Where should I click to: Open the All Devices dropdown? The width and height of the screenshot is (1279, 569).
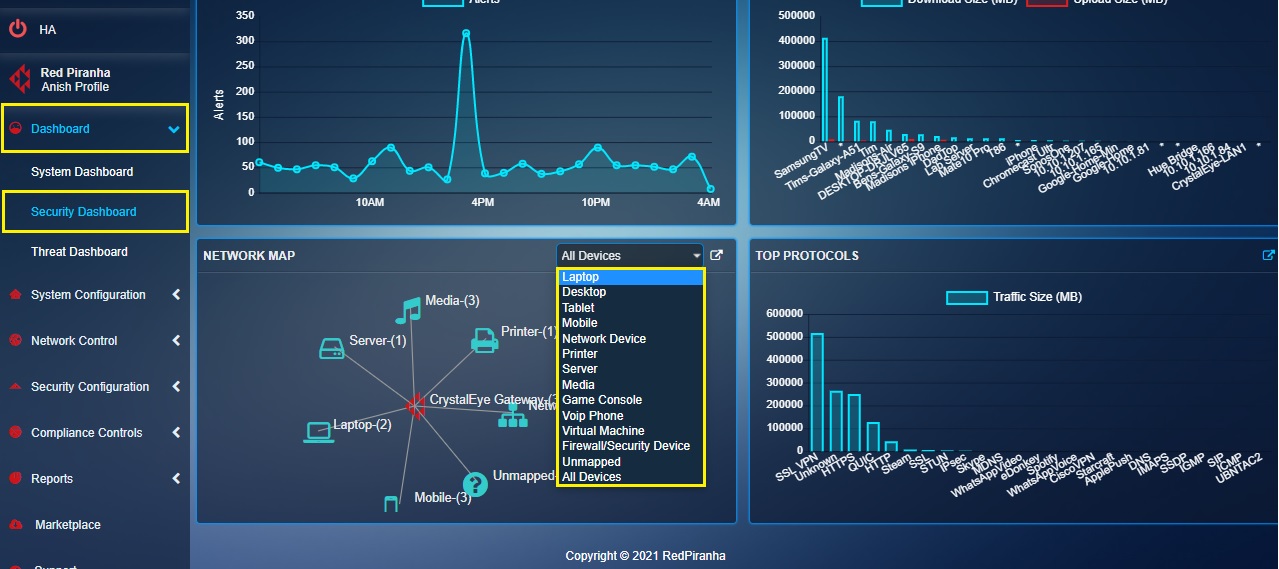point(630,256)
